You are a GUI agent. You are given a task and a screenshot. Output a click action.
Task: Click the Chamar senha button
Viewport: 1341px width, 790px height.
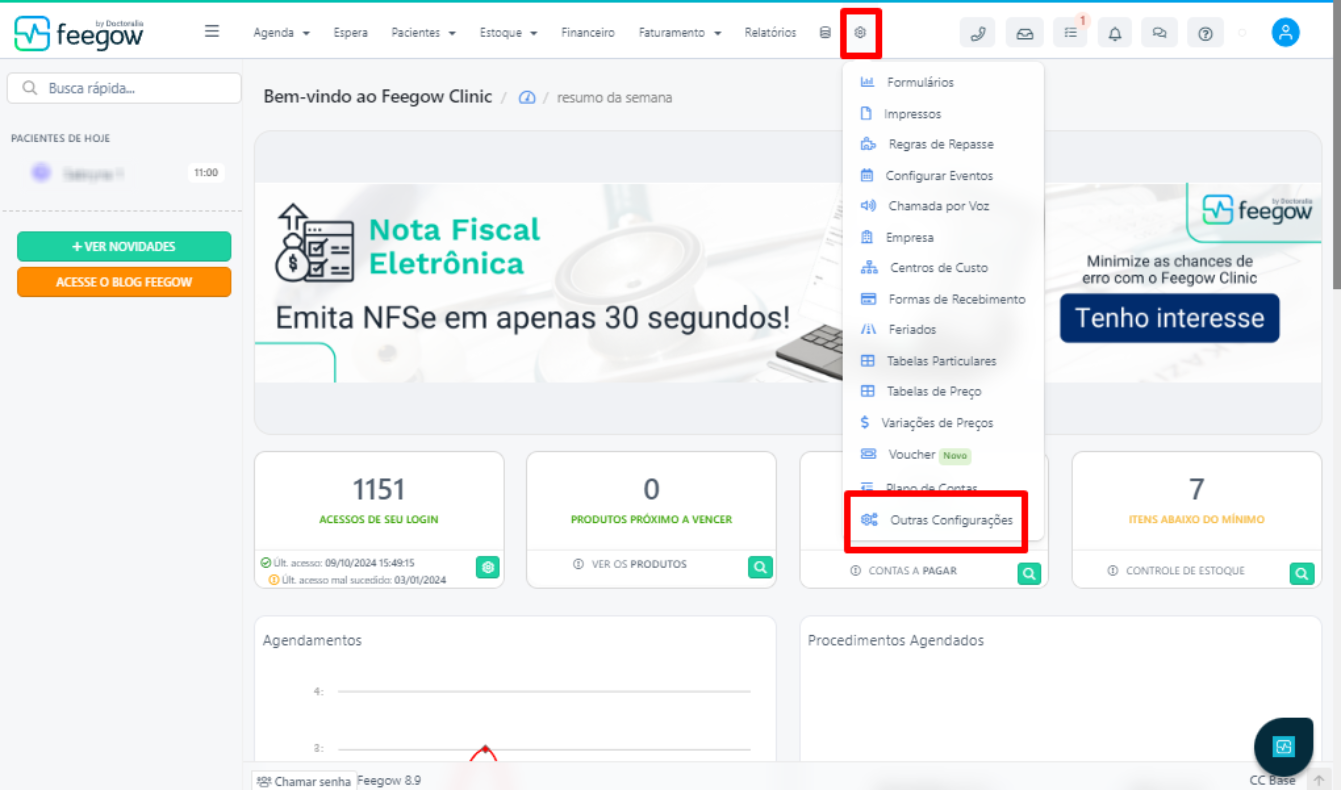[304, 781]
